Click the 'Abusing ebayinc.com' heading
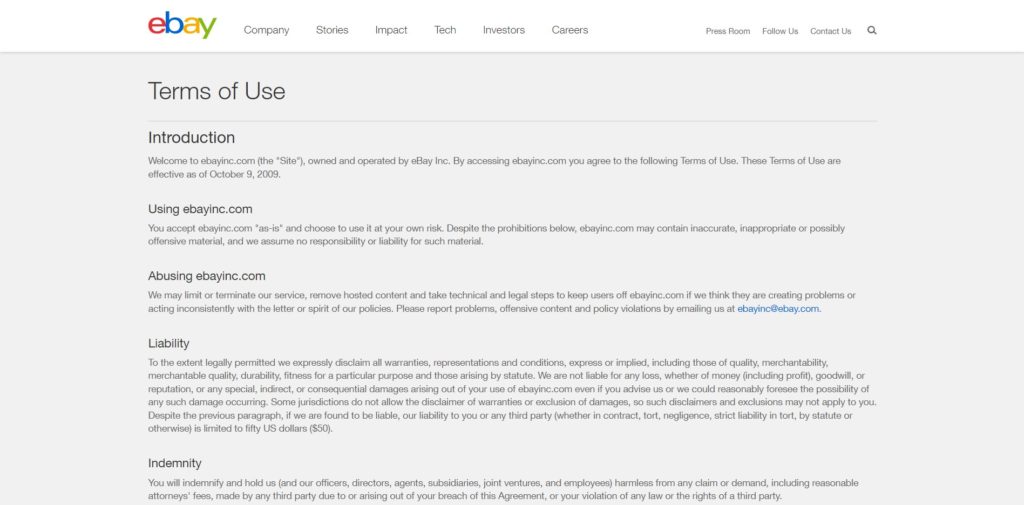Screen dimensions: 1024x505 [207, 276]
